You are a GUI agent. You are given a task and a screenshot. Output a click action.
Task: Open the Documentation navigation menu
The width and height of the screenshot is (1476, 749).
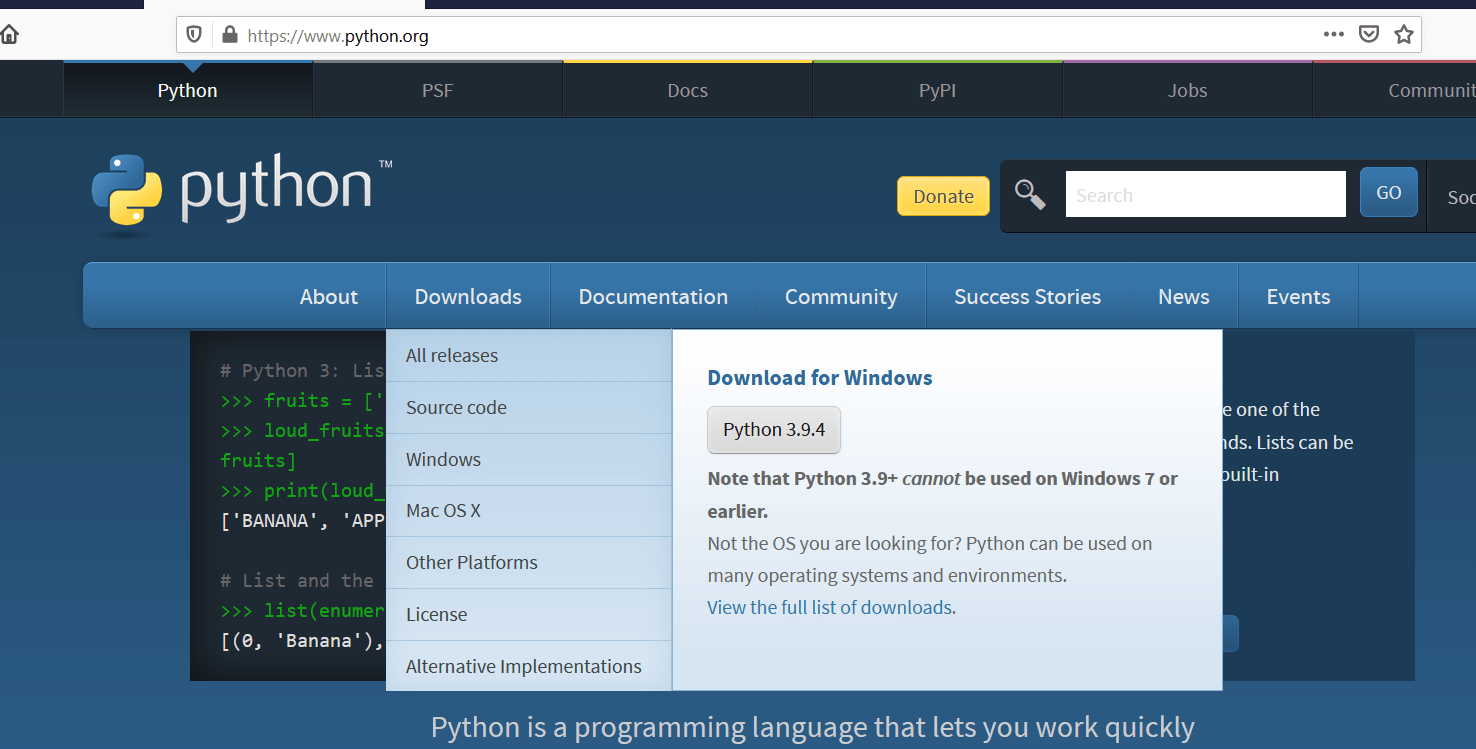(653, 296)
